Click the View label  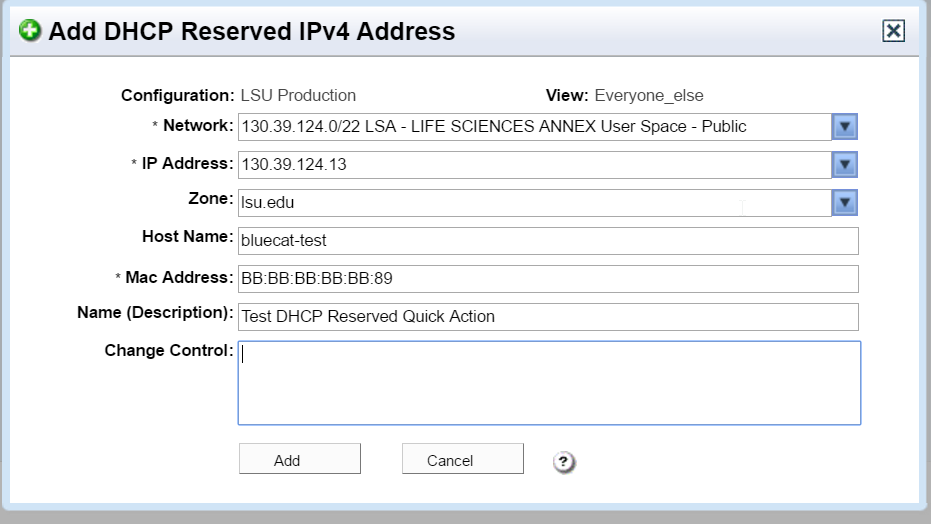(567, 96)
